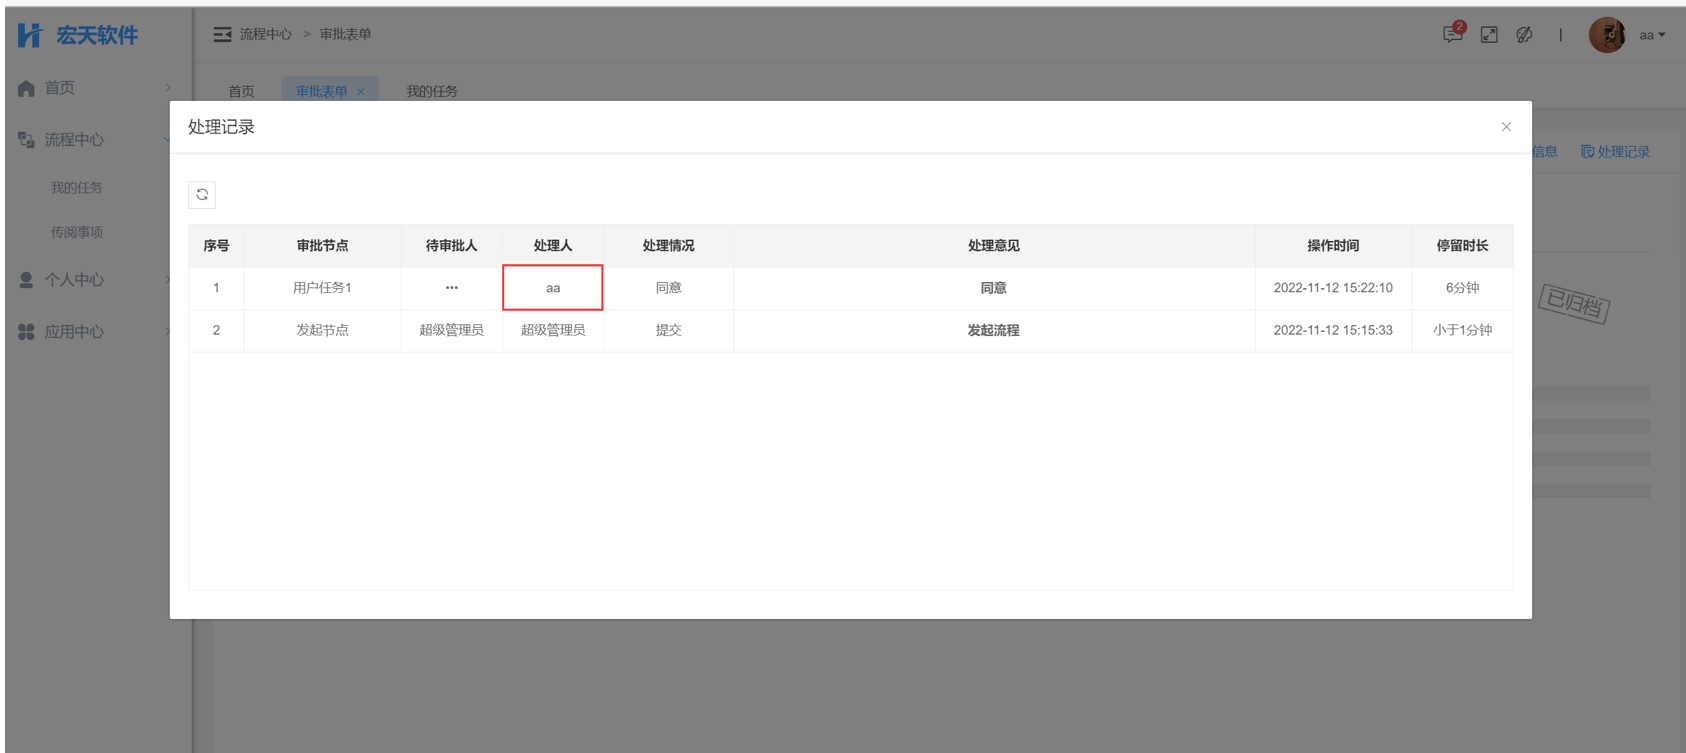
Task: Click the fullscreen icon in the header
Action: (x=1489, y=35)
